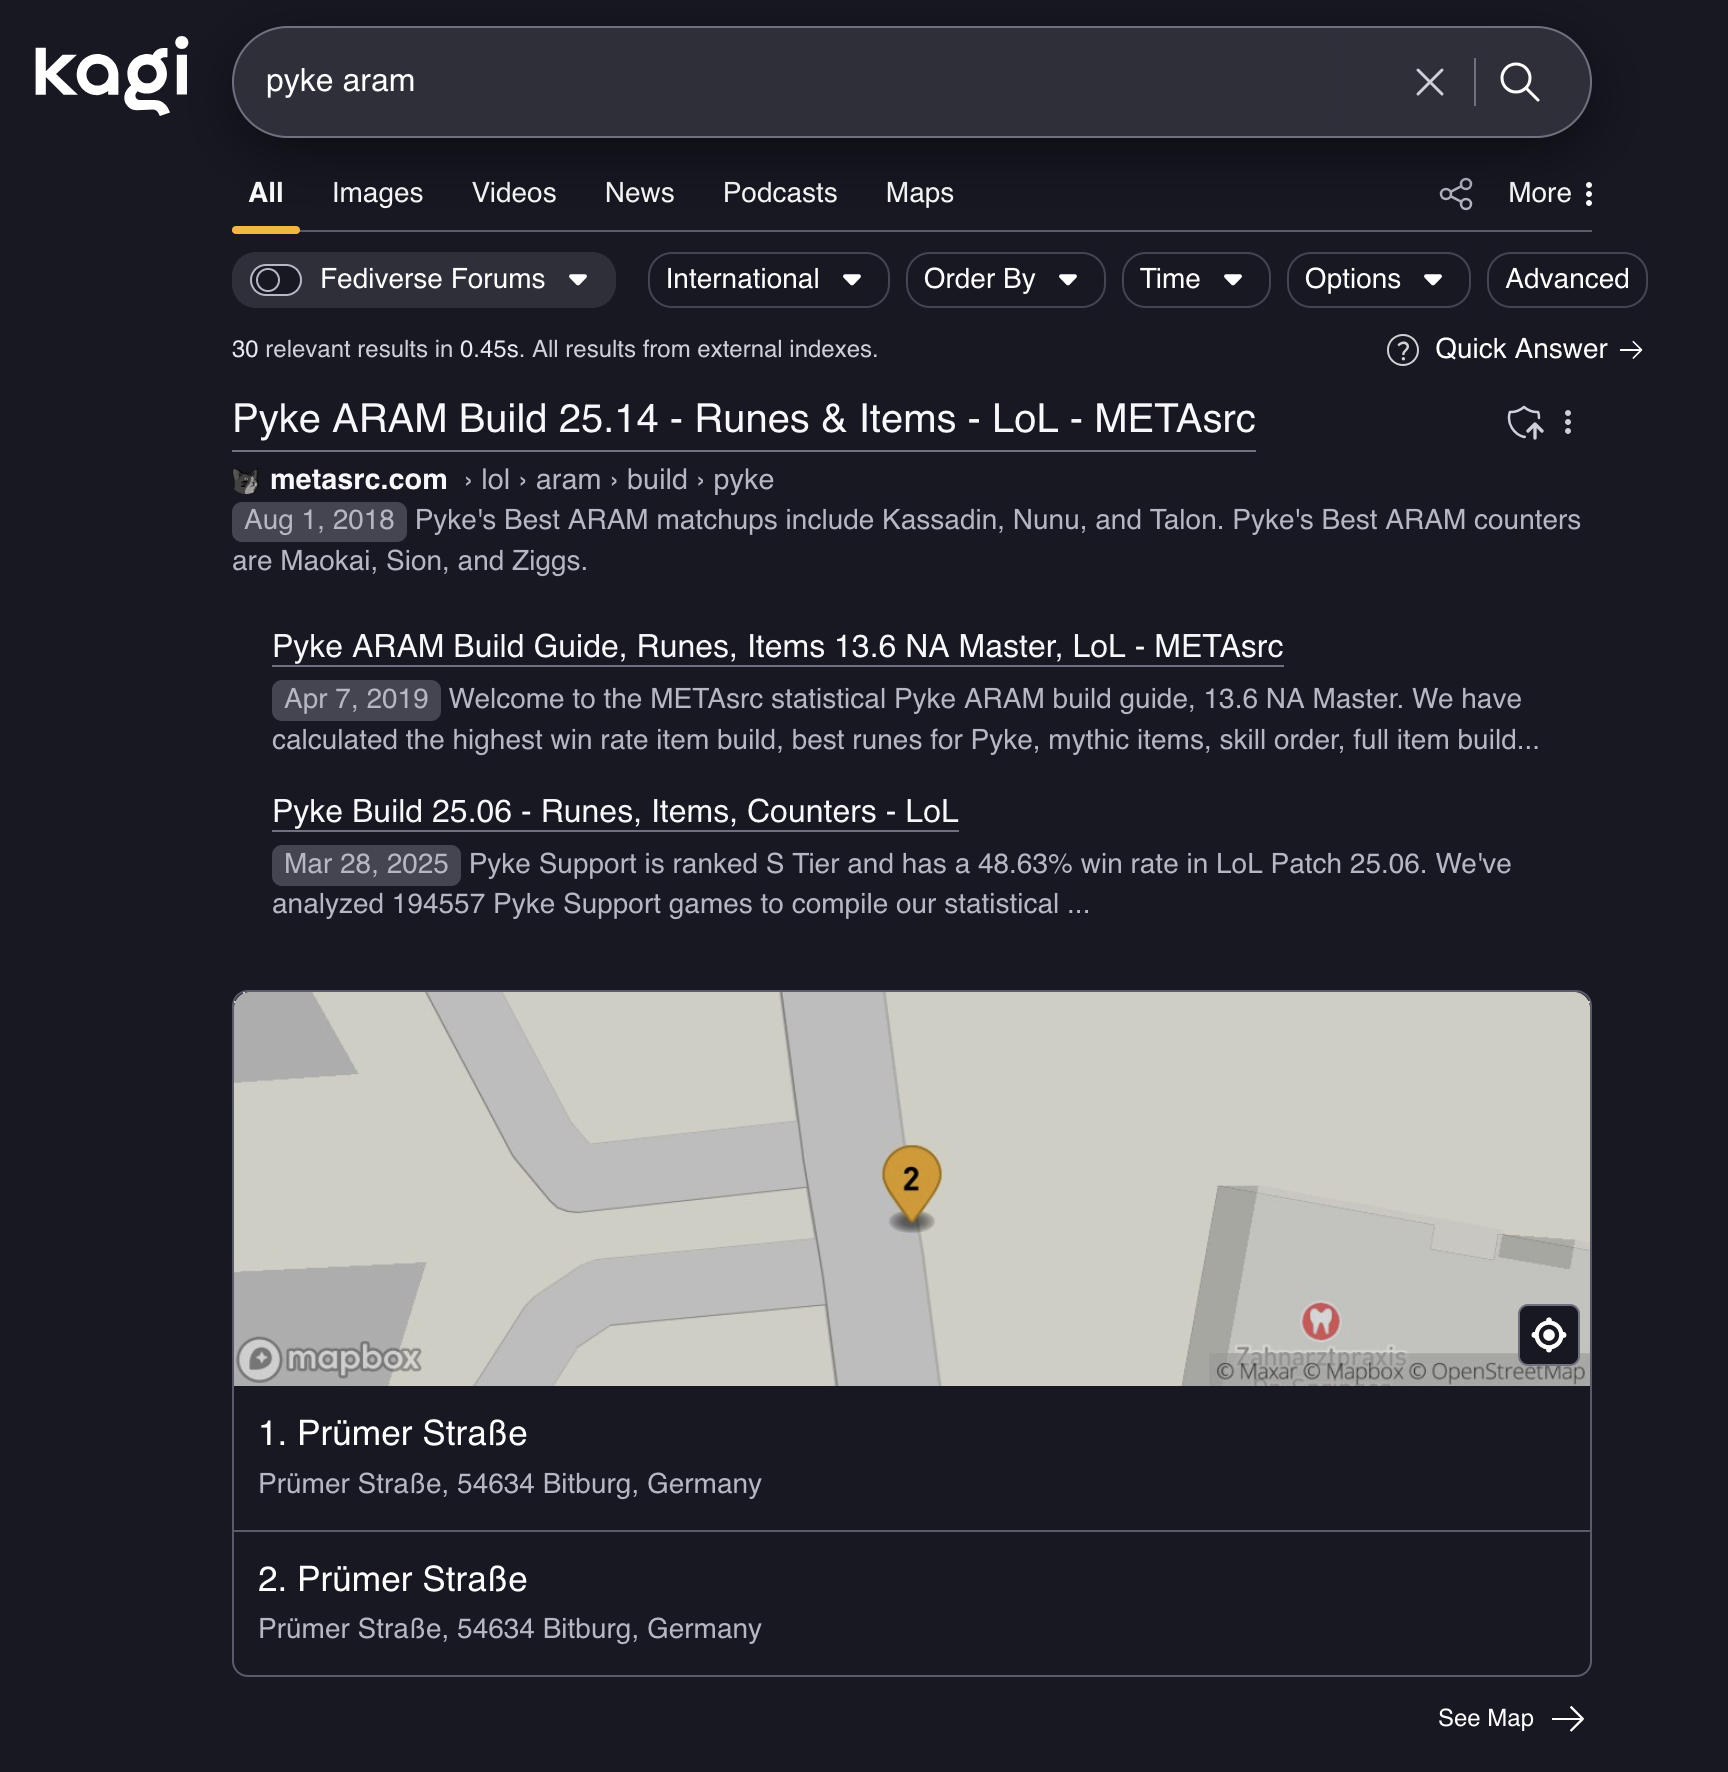Open the kebab menu next to More

pyautogui.click(x=1589, y=193)
